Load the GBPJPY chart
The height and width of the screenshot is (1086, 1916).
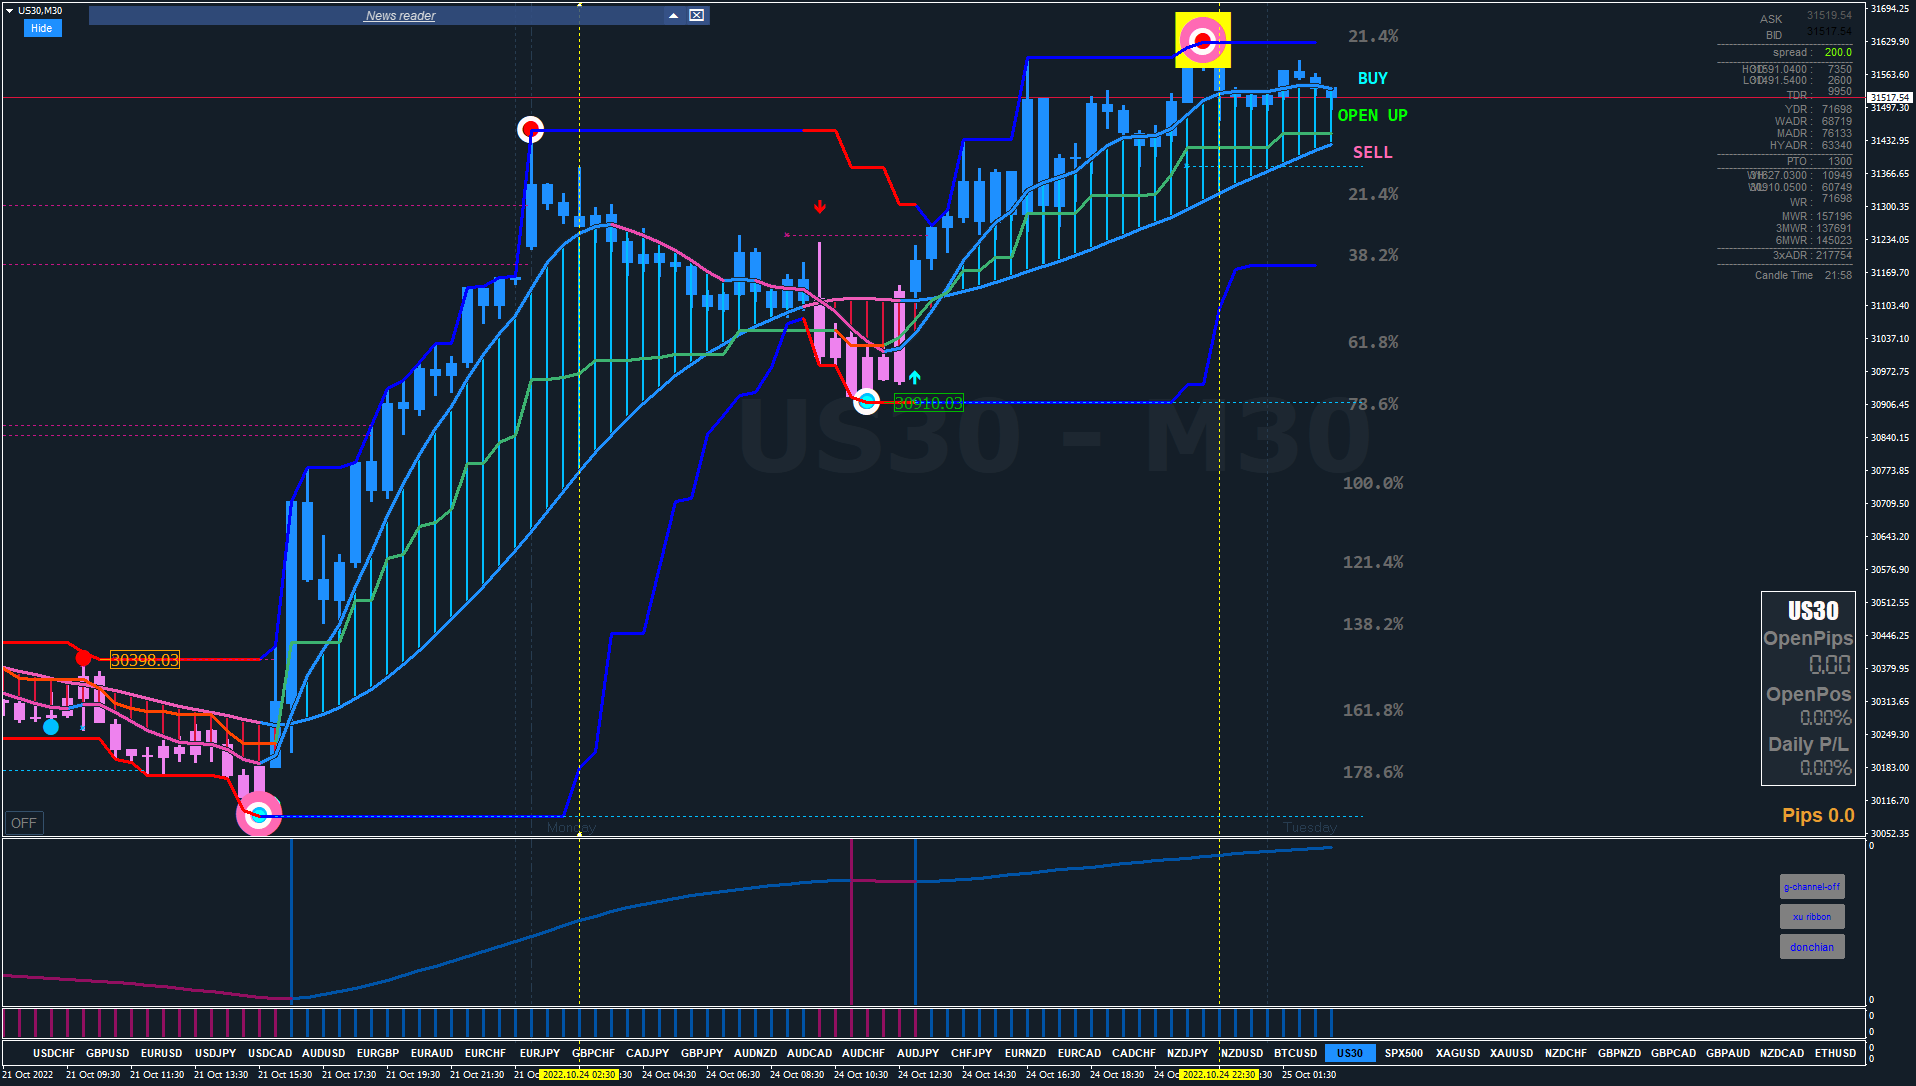coord(702,1053)
